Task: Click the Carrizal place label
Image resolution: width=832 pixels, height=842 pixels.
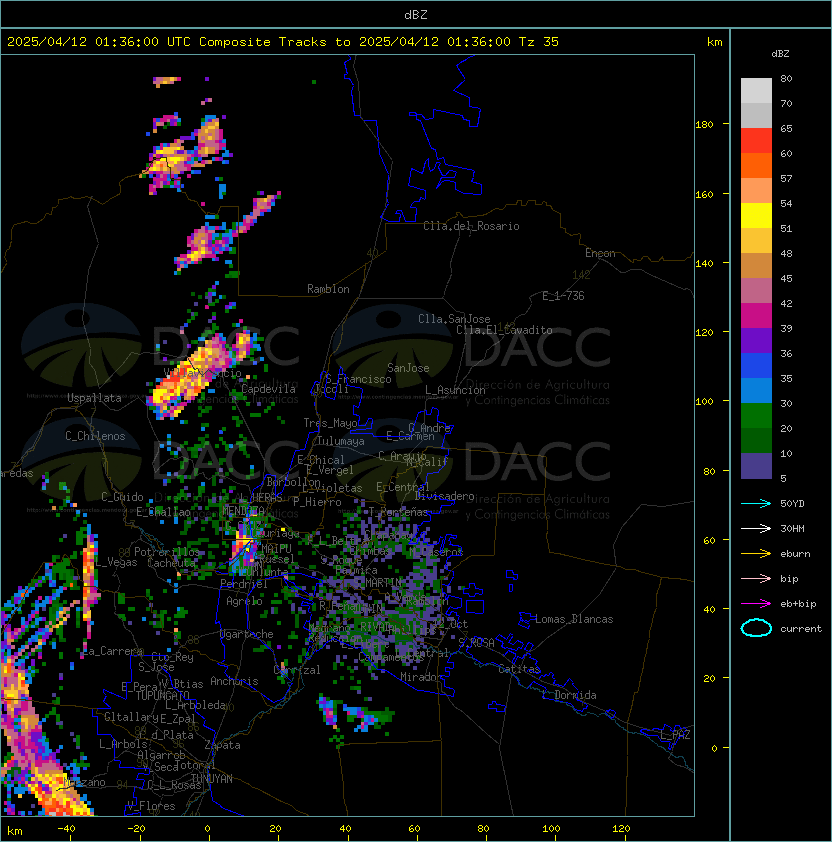Action: click(x=297, y=670)
